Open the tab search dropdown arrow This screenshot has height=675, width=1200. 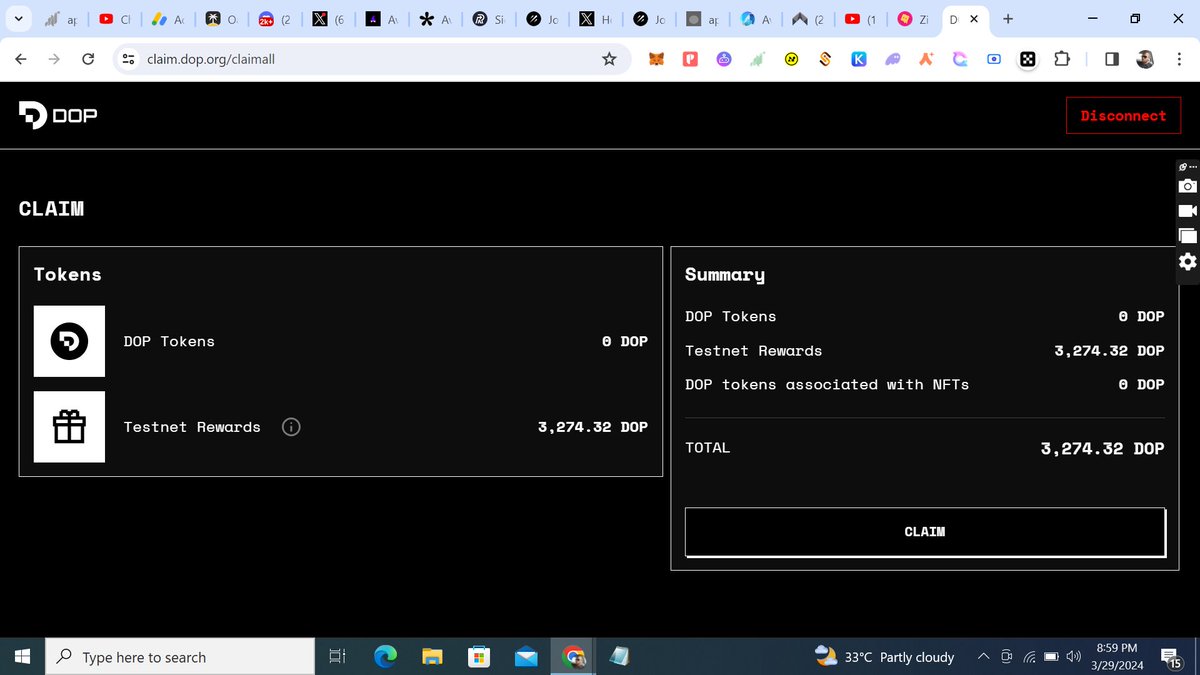18,19
